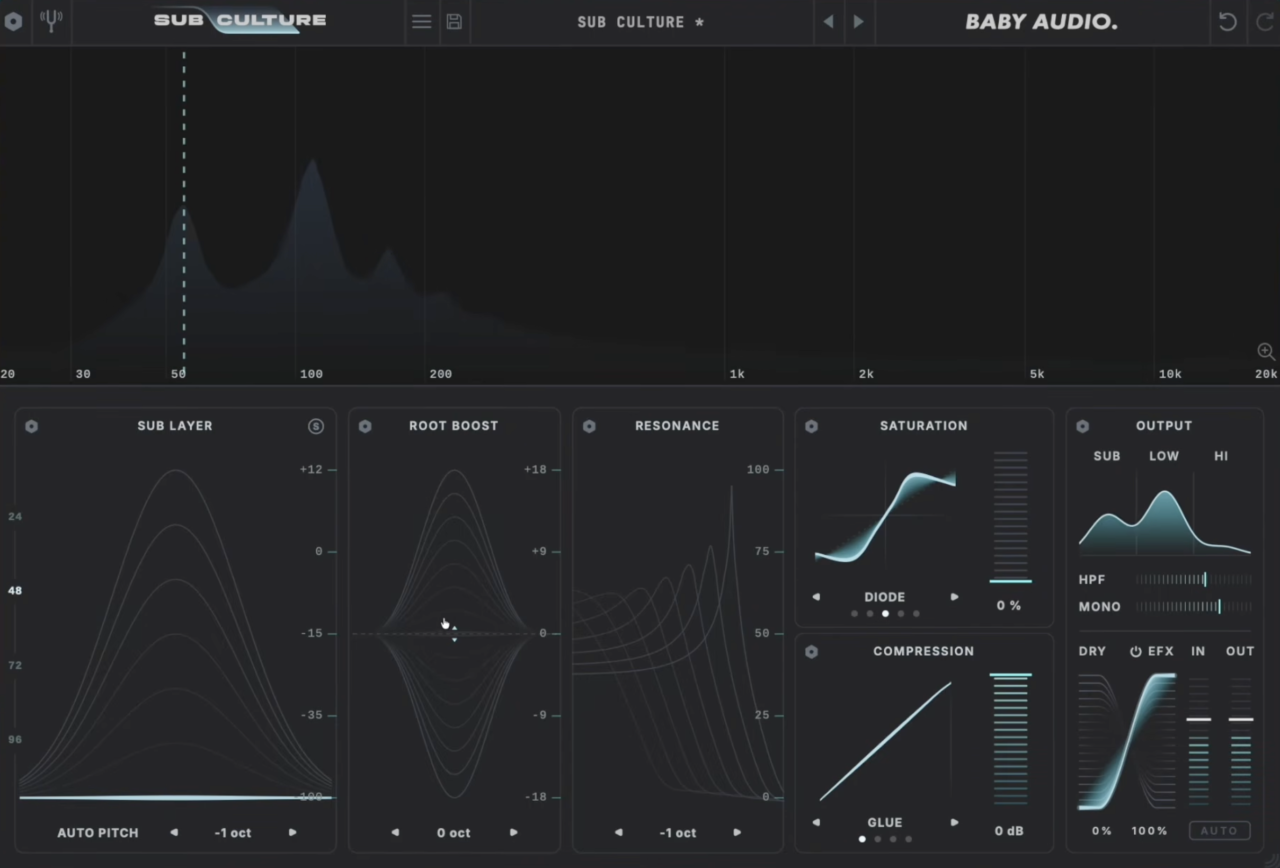Click the save preset floppy icon
The width and height of the screenshot is (1280, 868).
(454, 22)
